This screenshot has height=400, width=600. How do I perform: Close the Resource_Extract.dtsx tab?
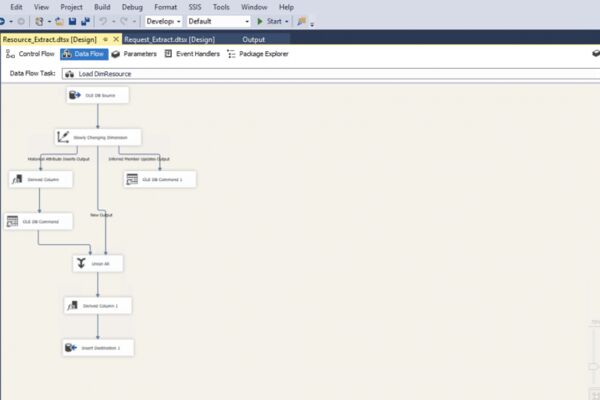pos(116,39)
